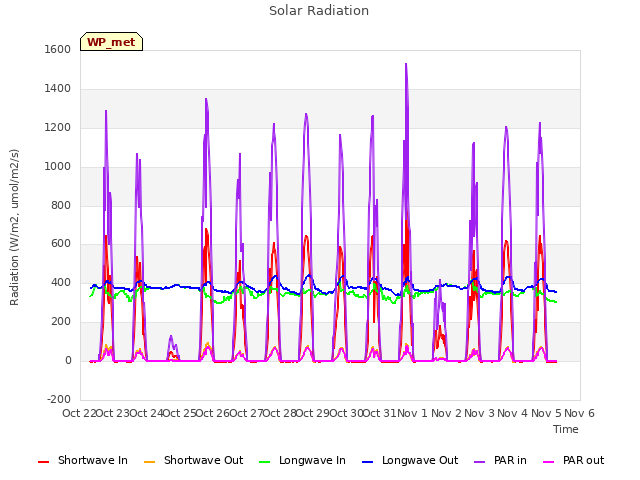
Task: Click the magenta PAR out swatch
Action: pos(549,462)
